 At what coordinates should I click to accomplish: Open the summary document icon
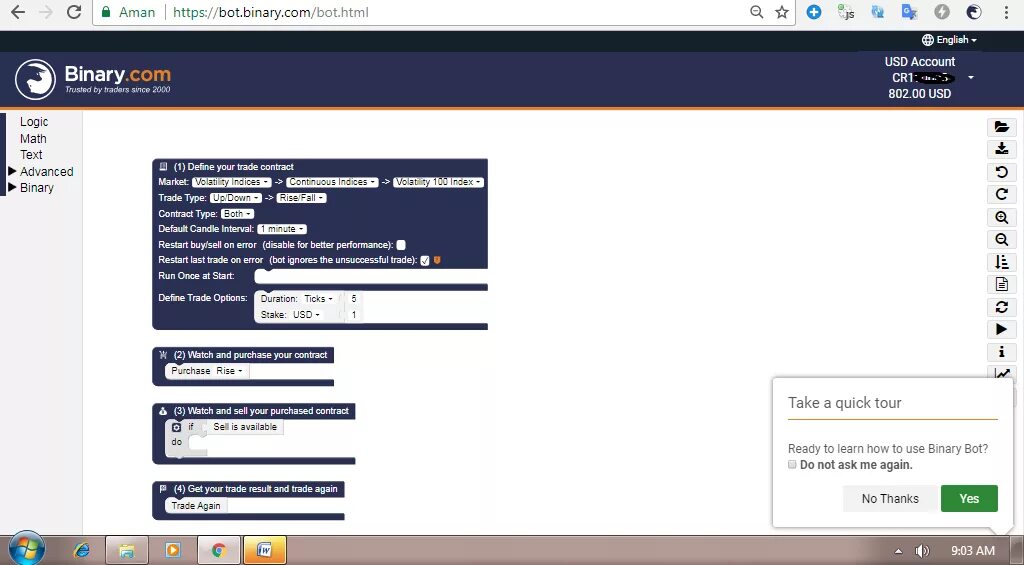coord(1002,285)
